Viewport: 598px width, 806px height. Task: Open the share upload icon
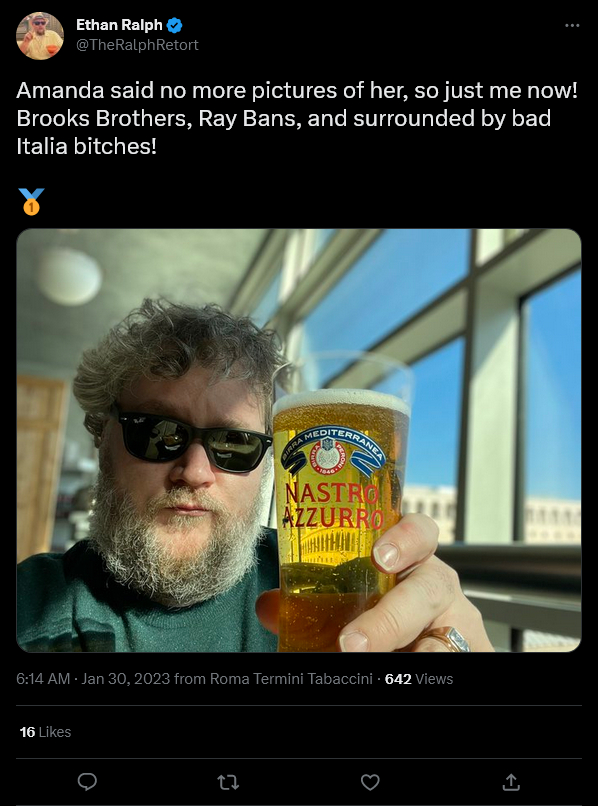[x=511, y=782]
